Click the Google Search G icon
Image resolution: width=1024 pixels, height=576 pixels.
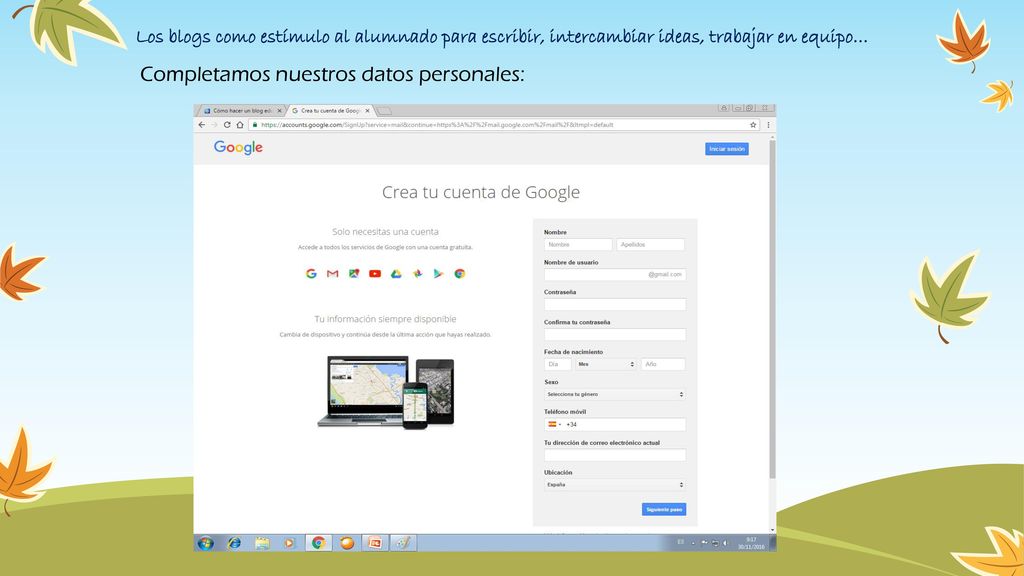[312, 274]
